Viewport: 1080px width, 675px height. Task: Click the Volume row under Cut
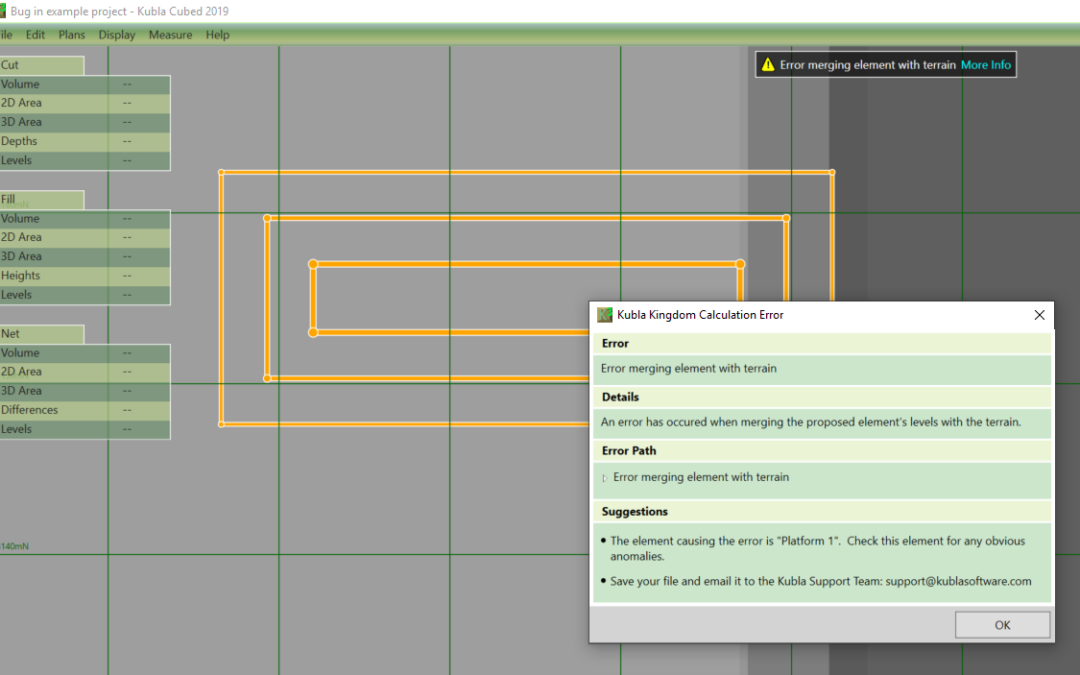point(85,85)
